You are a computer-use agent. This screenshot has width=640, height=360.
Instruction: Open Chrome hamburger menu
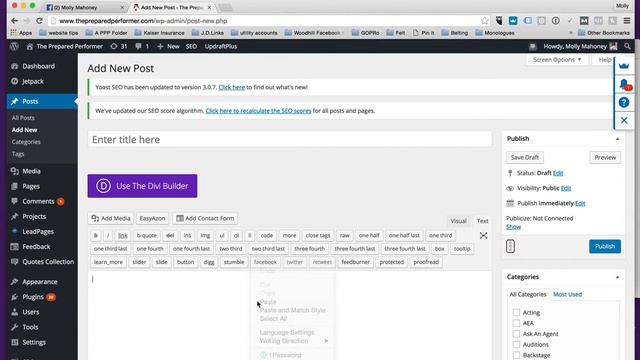click(627, 21)
